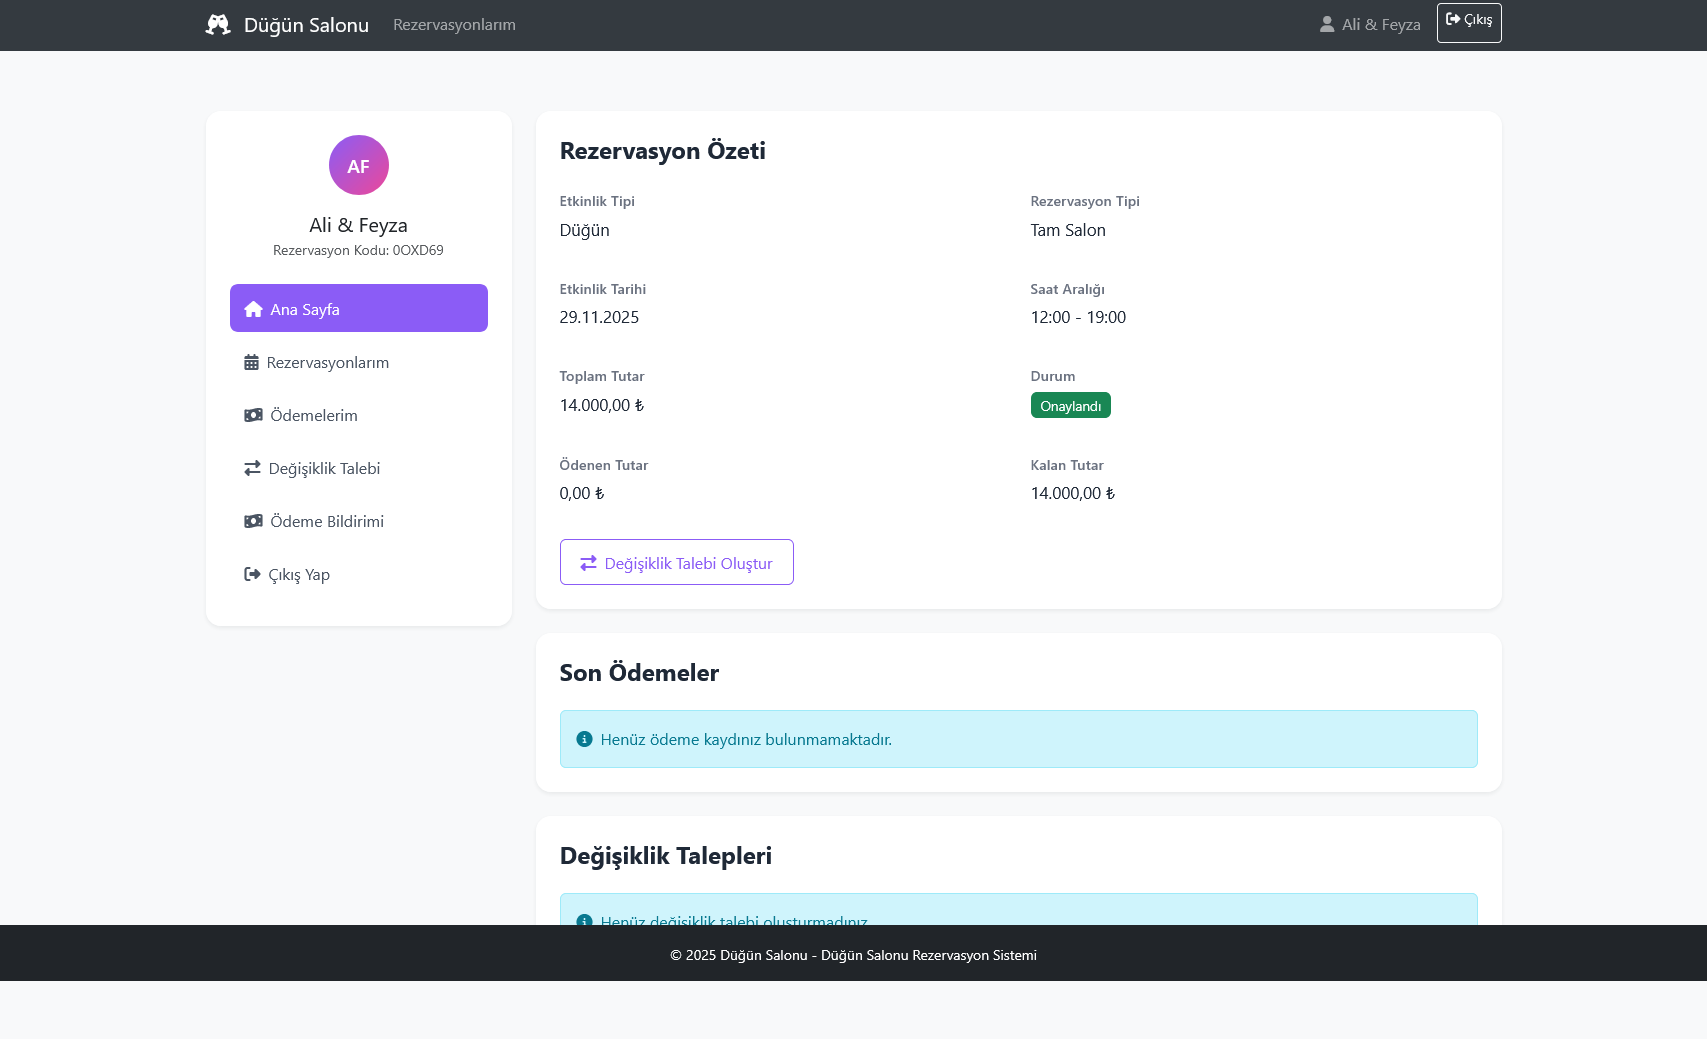Screen dimensions: 1707x1039
Task: Click the logout icon beside Çıkış Yap
Action: click(252, 574)
